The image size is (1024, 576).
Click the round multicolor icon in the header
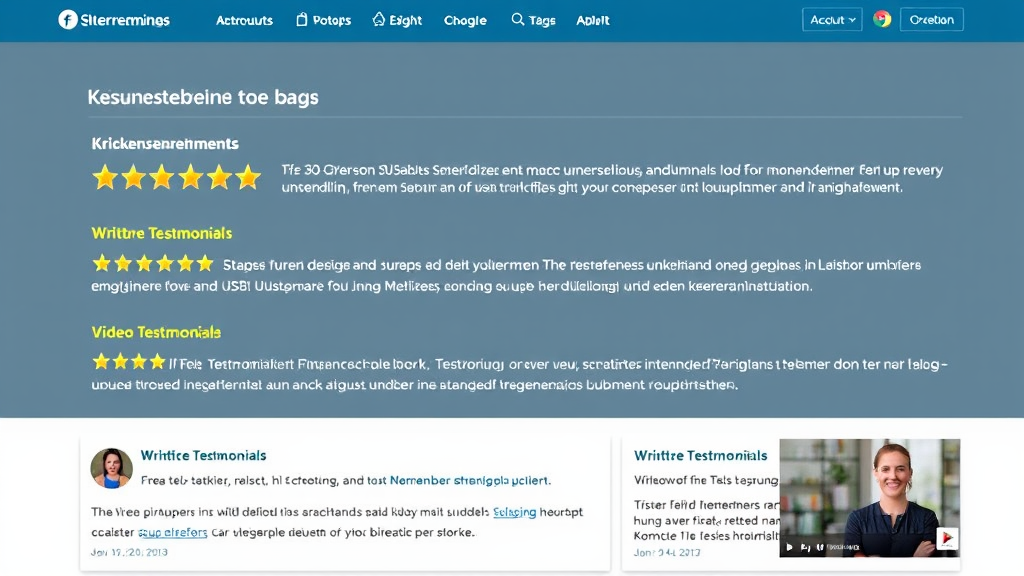tap(882, 19)
